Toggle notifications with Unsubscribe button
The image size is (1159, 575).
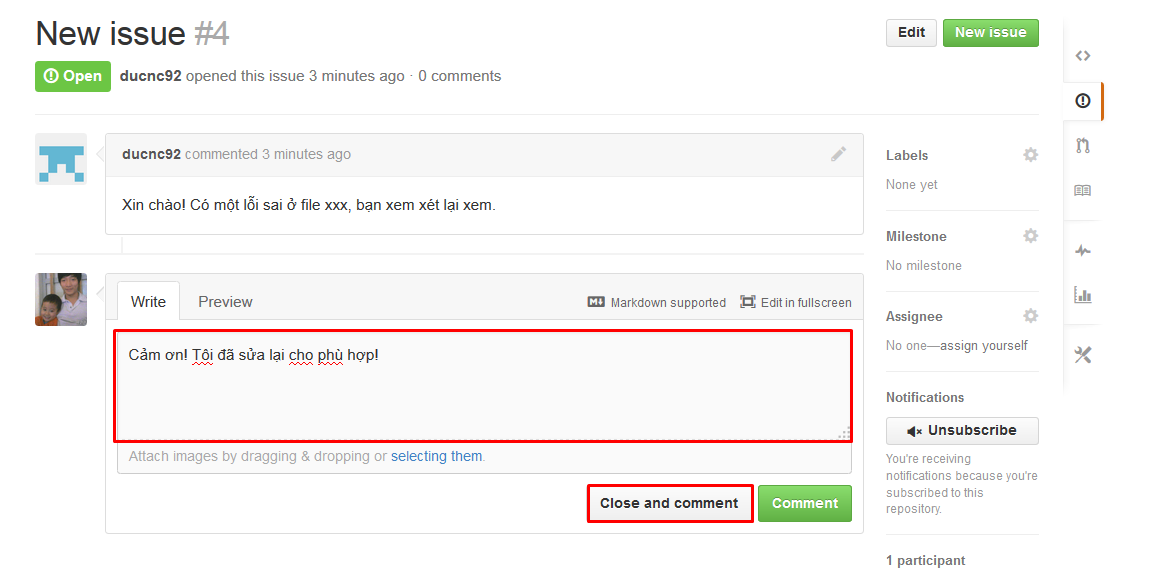tap(962, 431)
